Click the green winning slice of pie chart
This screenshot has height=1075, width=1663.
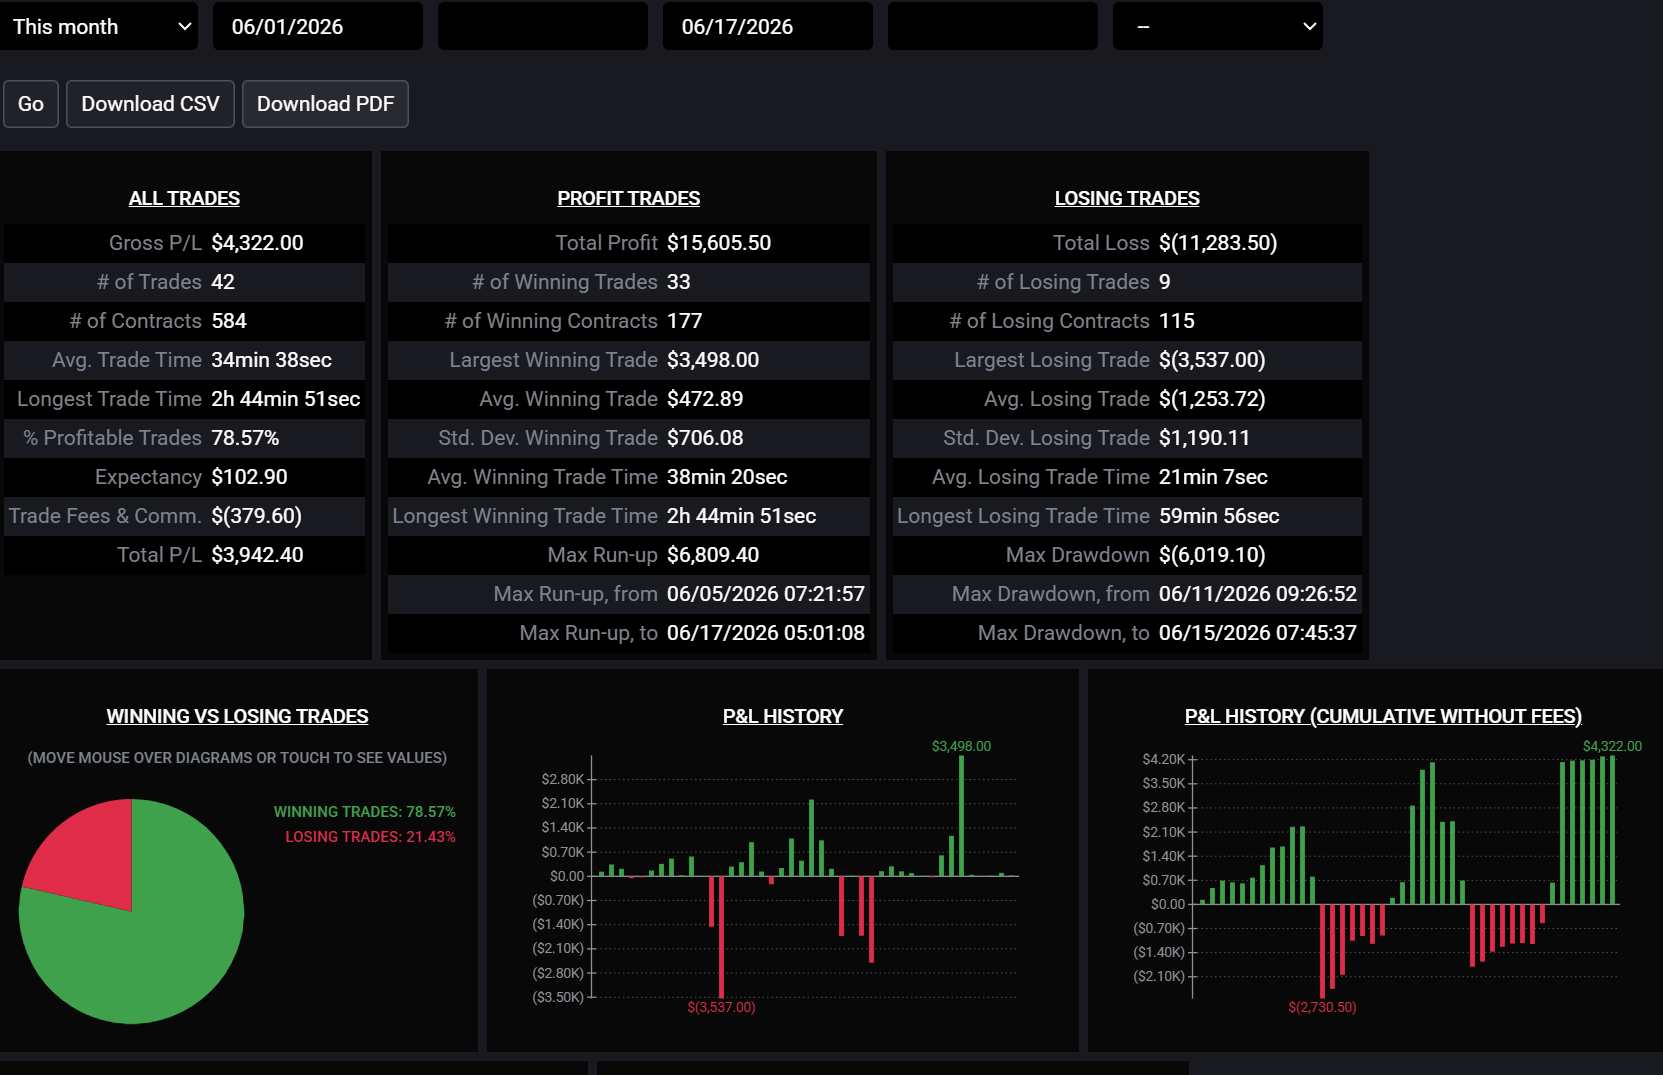(x=150, y=950)
